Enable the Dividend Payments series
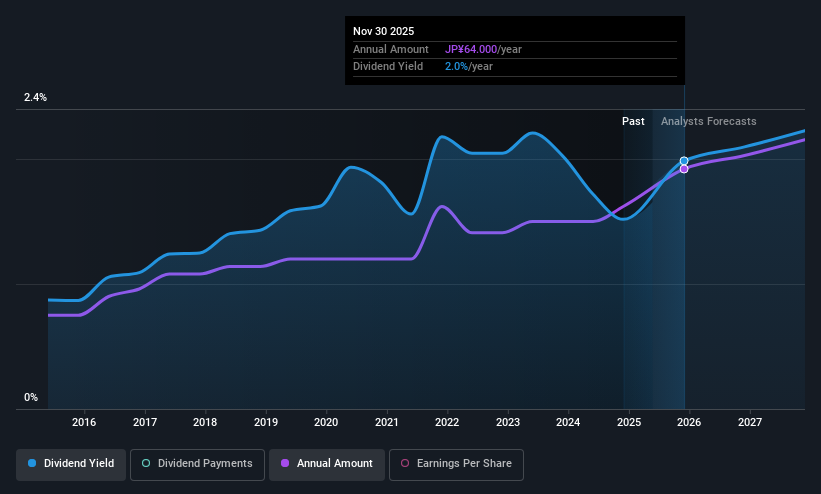Viewport: 821px width, 494px height. coord(197,464)
